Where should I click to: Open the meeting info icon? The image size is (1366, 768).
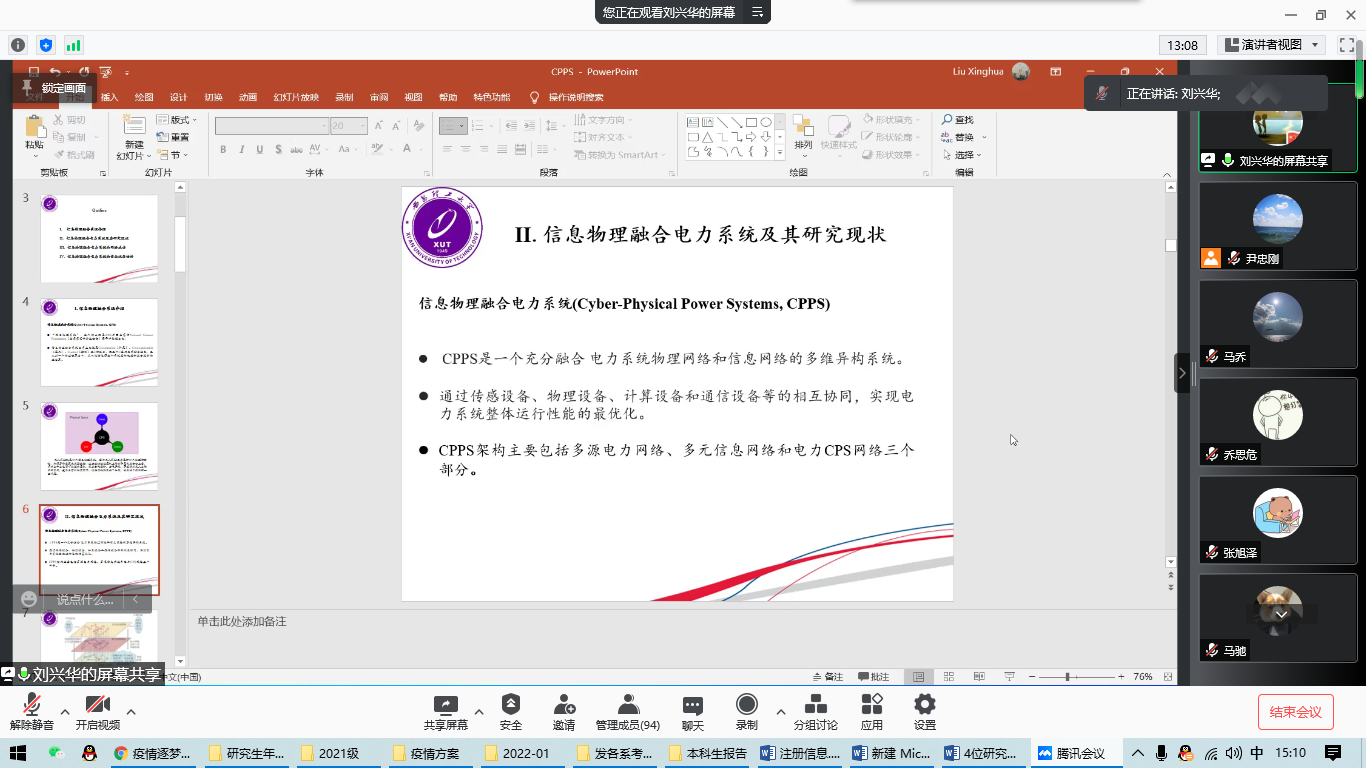(18, 45)
